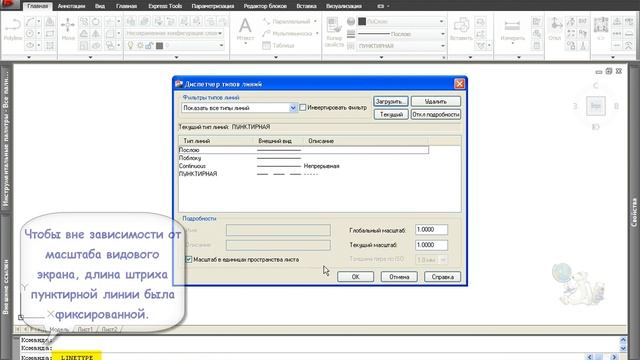This screenshot has height=360, width=640.
Task: Open the multiline text (Мтекст) tool
Action: tap(245, 29)
